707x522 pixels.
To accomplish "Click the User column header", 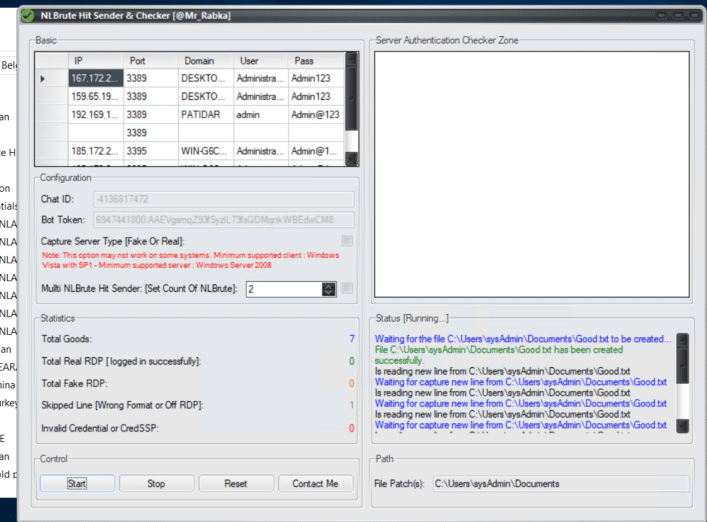I will (x=261, y=61).
